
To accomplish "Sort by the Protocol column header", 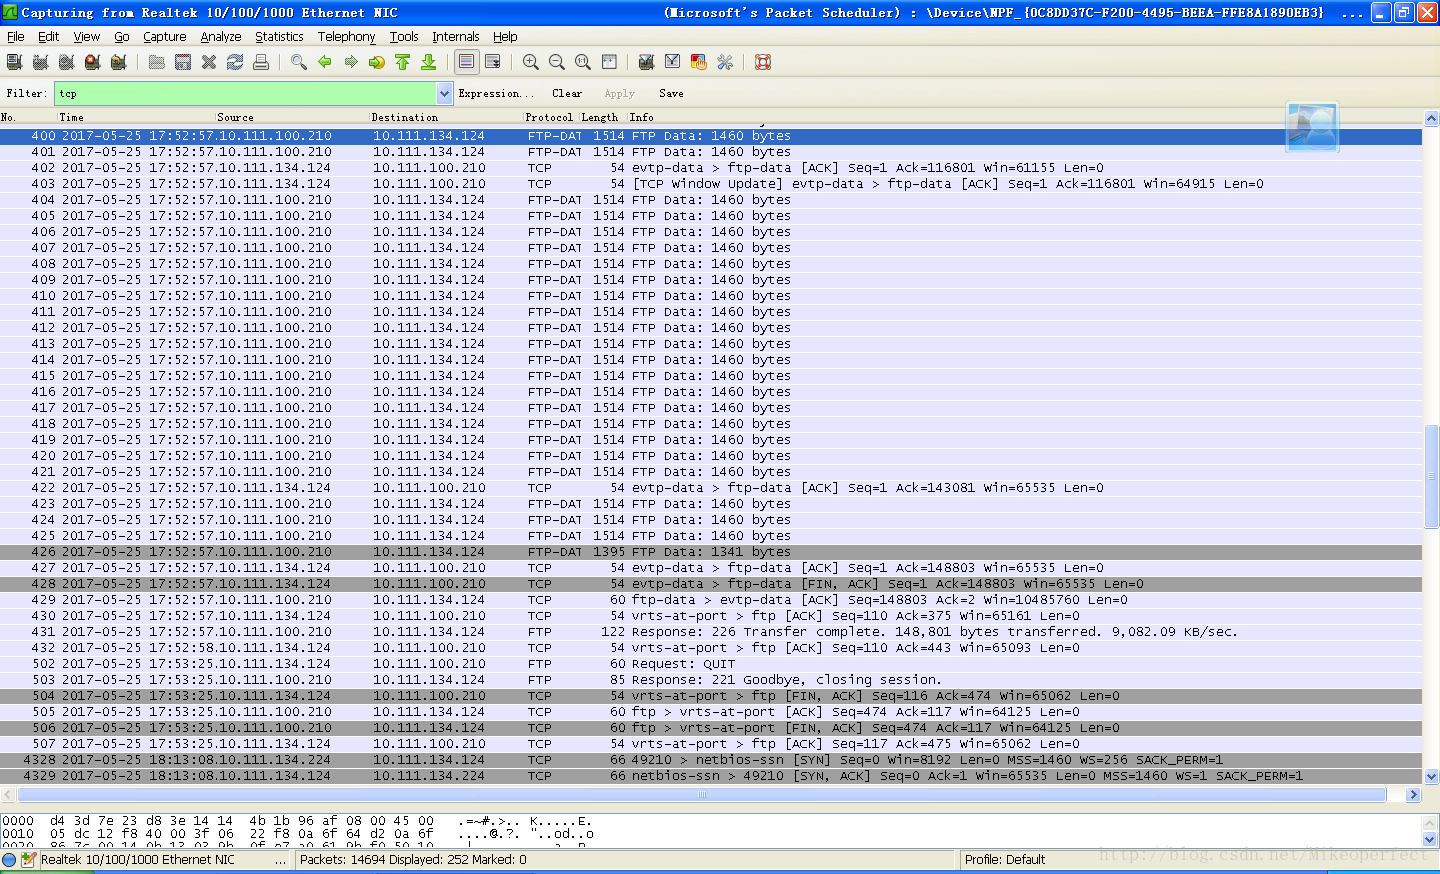I will click(x=549, y=117).
